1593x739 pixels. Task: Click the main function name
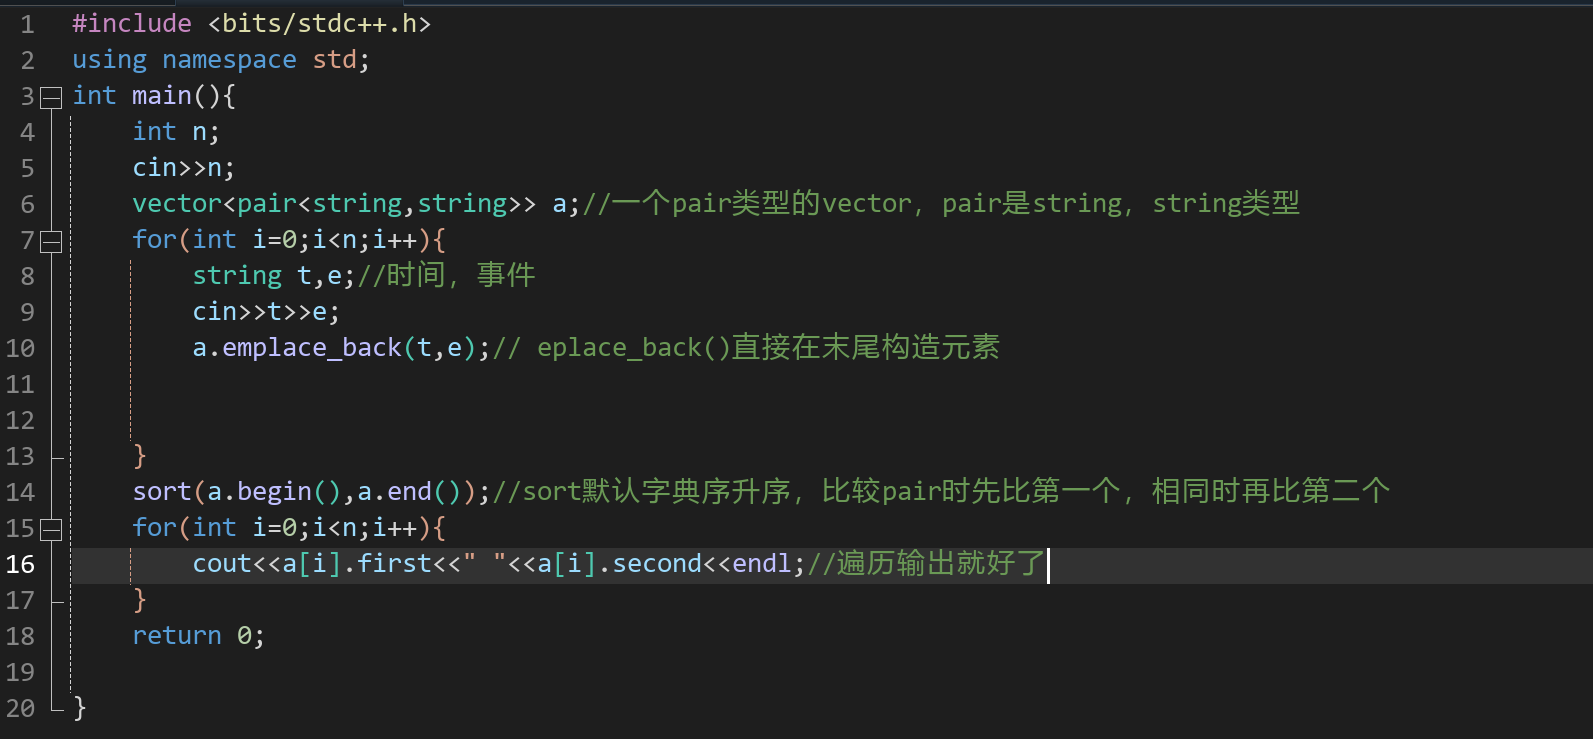click(x=161, y=96)
